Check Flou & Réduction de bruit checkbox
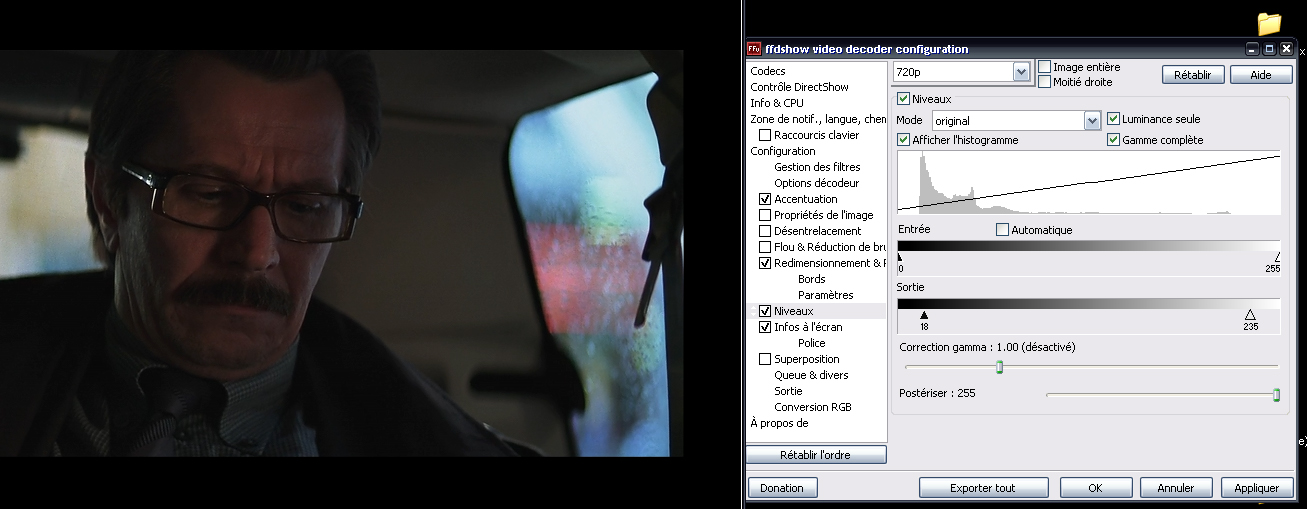1307x509 pixels. pos(765,247)
